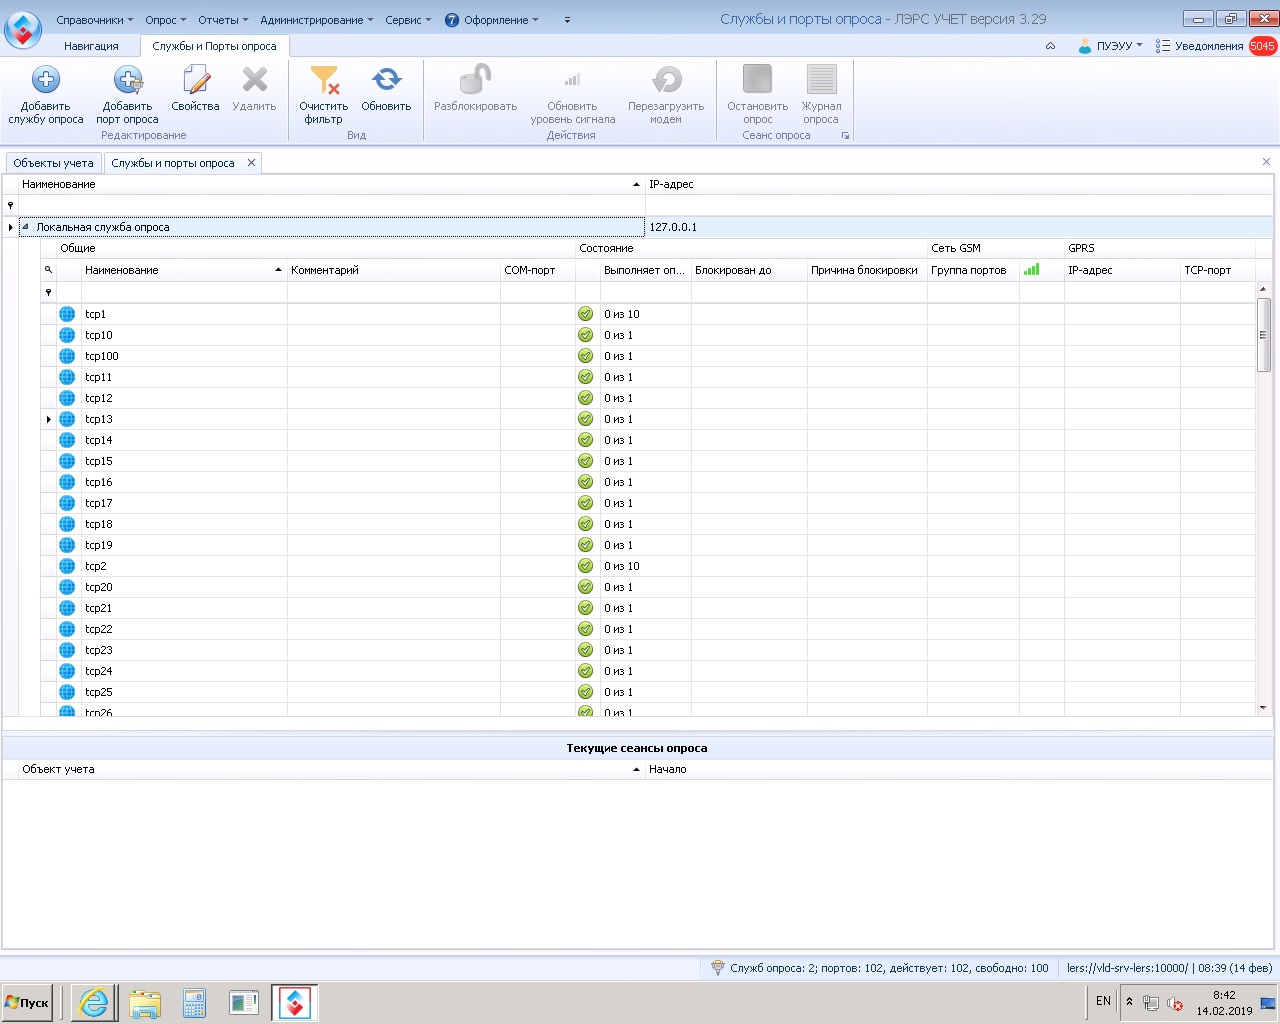Click the green status icon of tcp10
Image resolution: width=1280 pixels, height=1024 pixels.
point(586,335)
